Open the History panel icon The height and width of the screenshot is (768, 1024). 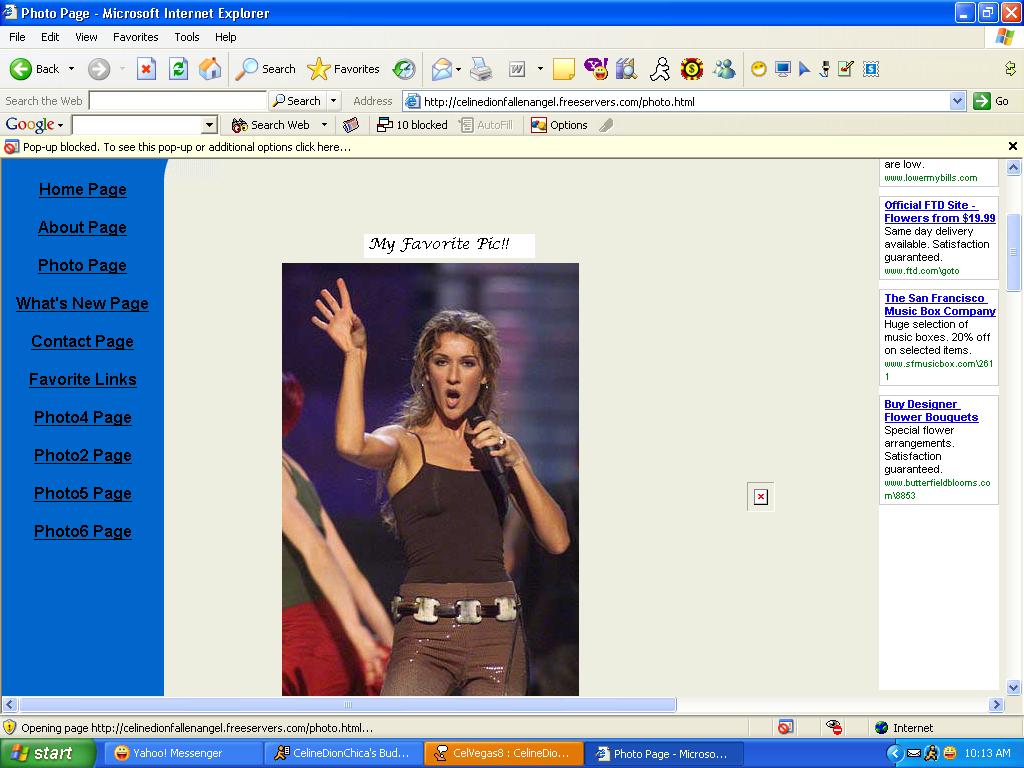click(x=404, y=69)
